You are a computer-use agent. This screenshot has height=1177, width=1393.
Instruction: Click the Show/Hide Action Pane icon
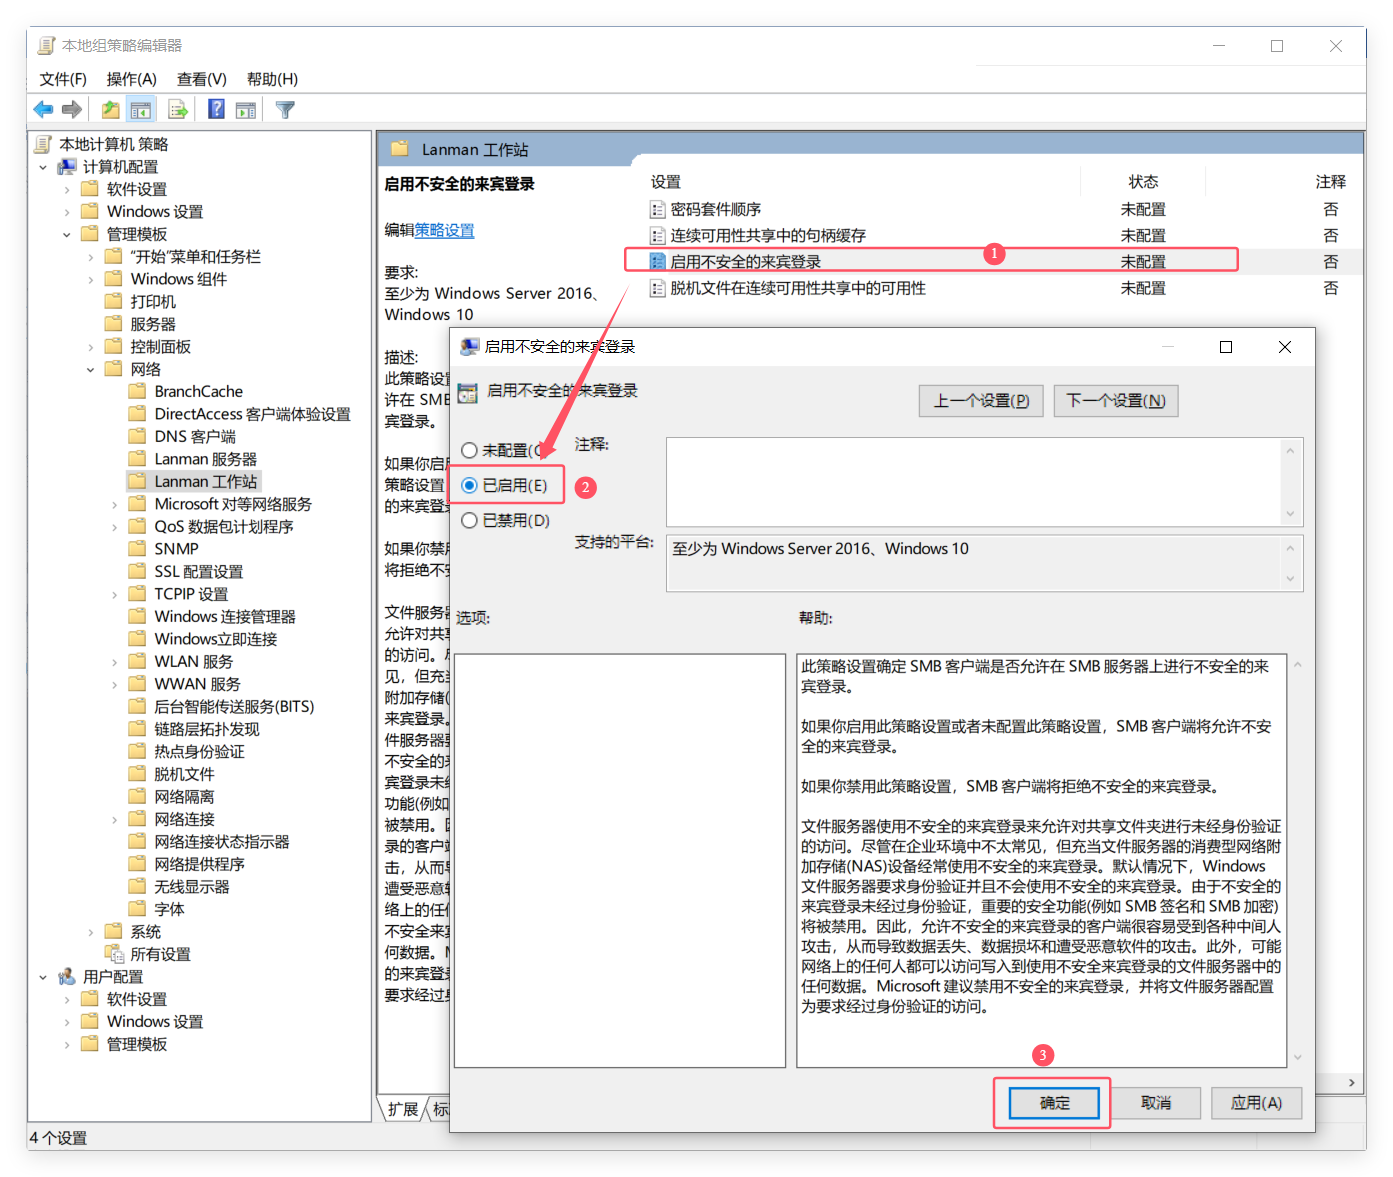coord(246,110)
